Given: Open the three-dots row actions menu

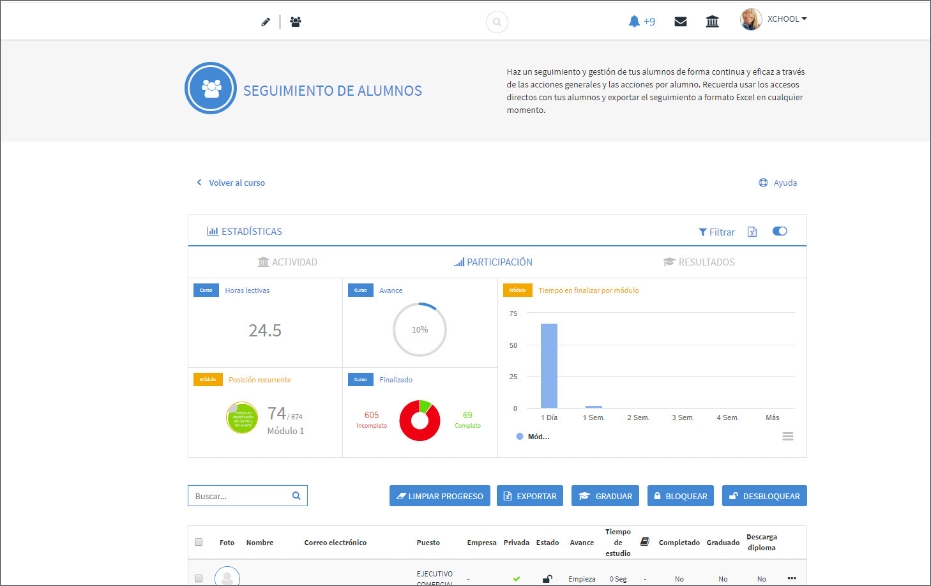Looking at the screenshot, I should coord(791,578).
